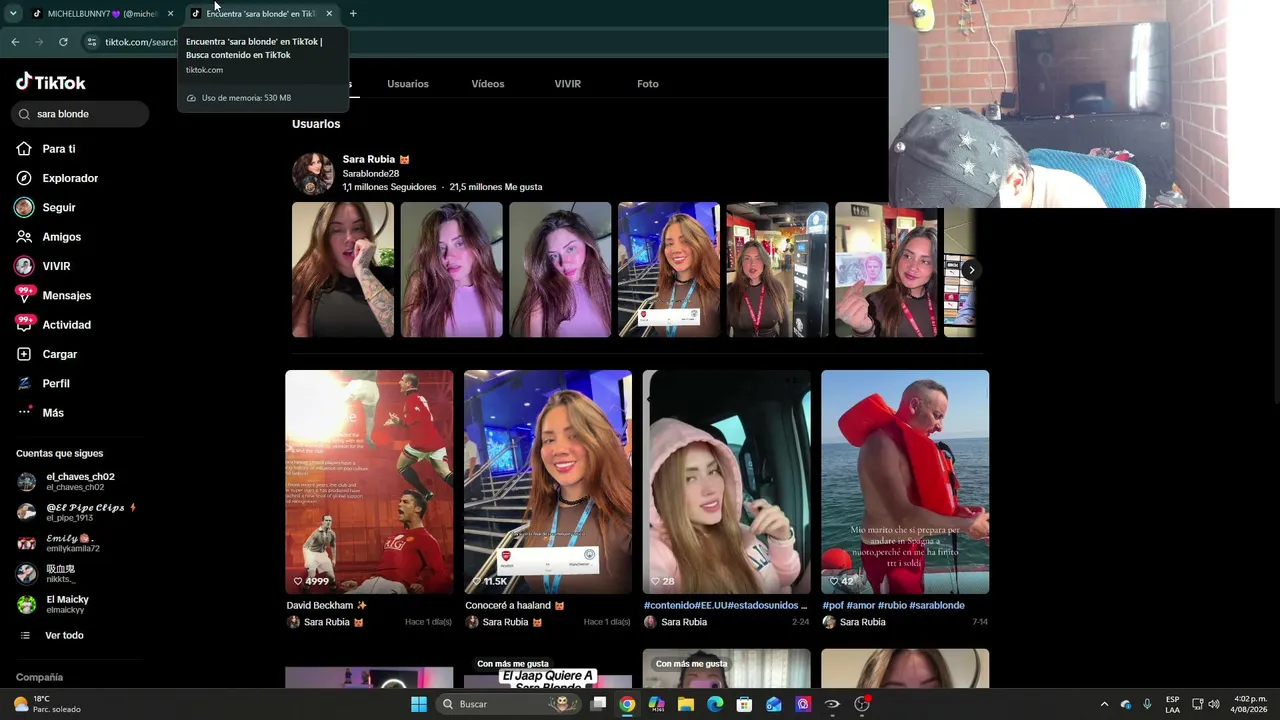This screenshot has width=1280, height=720.
Task: Switch to the VIVIR results tab
Action: [568, 84]
